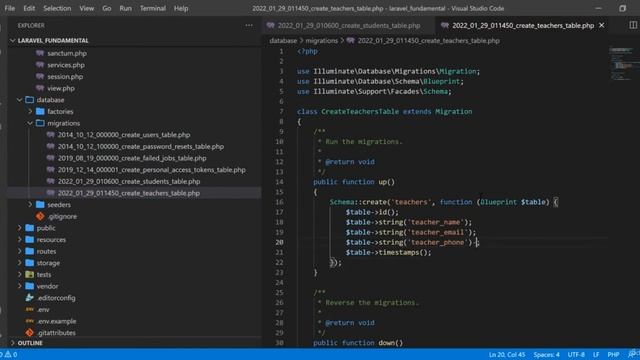Click the factories folder icon
Screen dimensions: 640x360
[x=40, y=111]
